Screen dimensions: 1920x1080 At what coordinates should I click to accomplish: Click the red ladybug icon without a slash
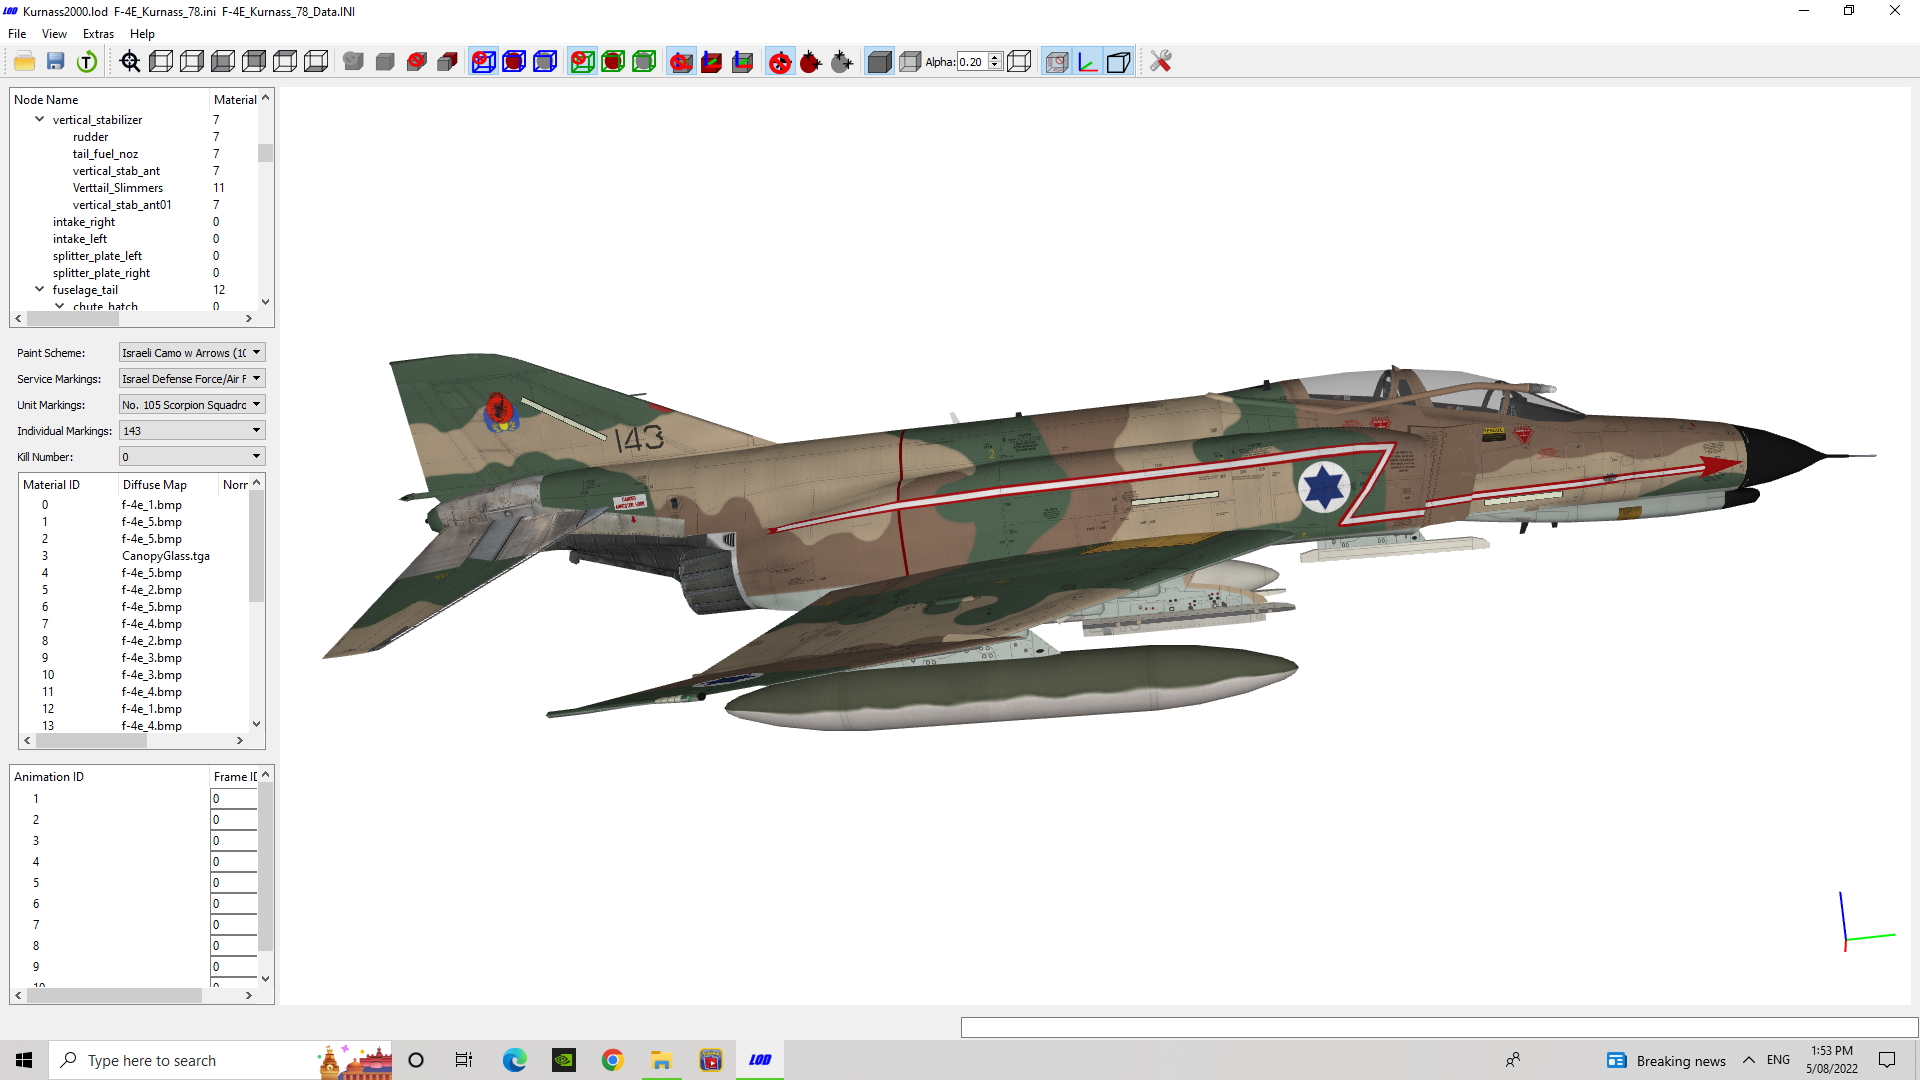point(811,62)
